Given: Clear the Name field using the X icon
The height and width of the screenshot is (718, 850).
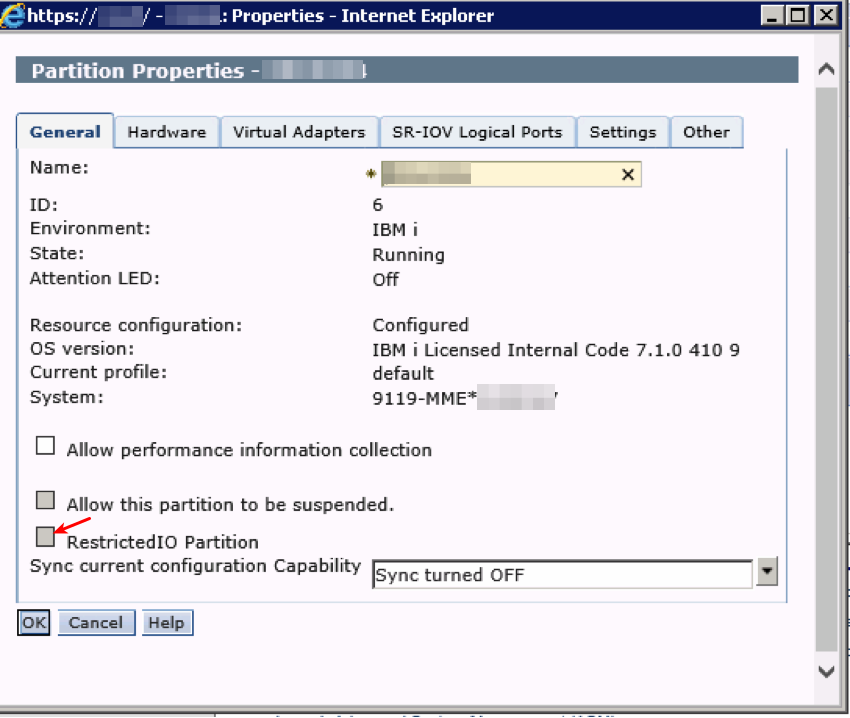Looking at the screenshot, I should point(628,173).
